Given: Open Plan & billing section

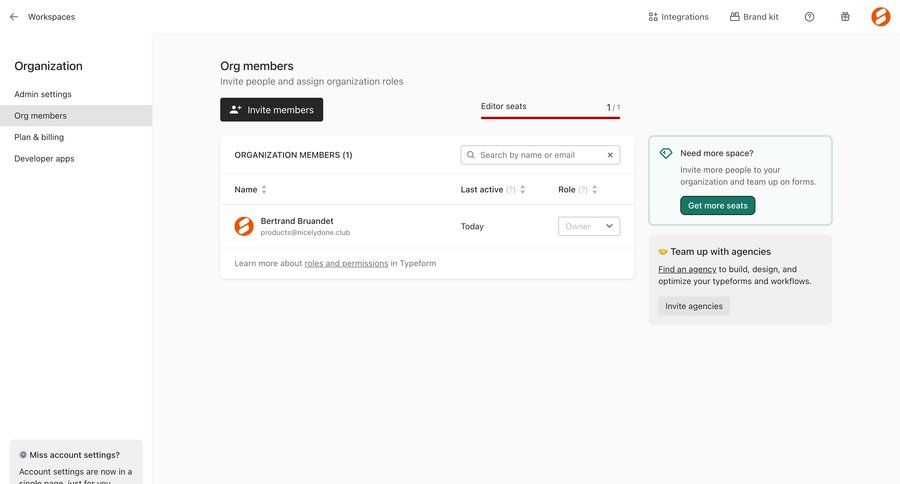Looking at the screenshot, I should pos(39,137).
